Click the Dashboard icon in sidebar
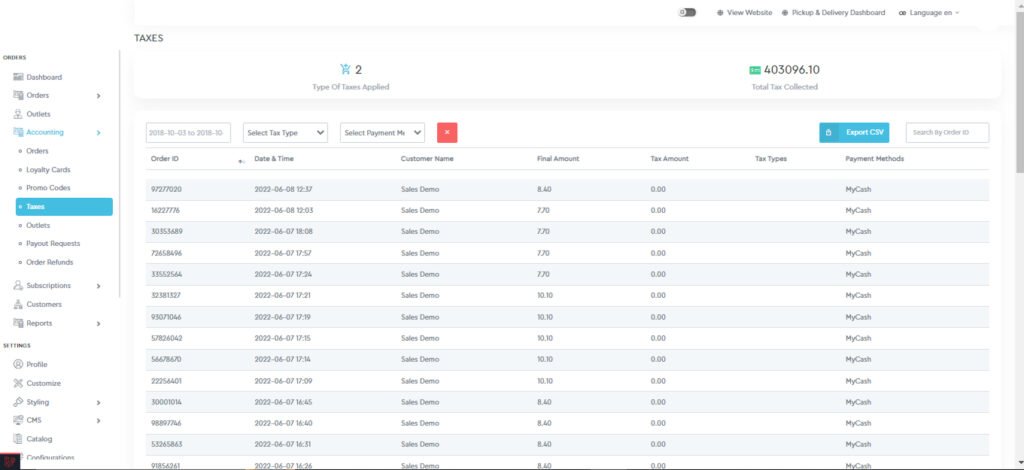The width and height of the screenshot is (1024, 470). (18, 77)
